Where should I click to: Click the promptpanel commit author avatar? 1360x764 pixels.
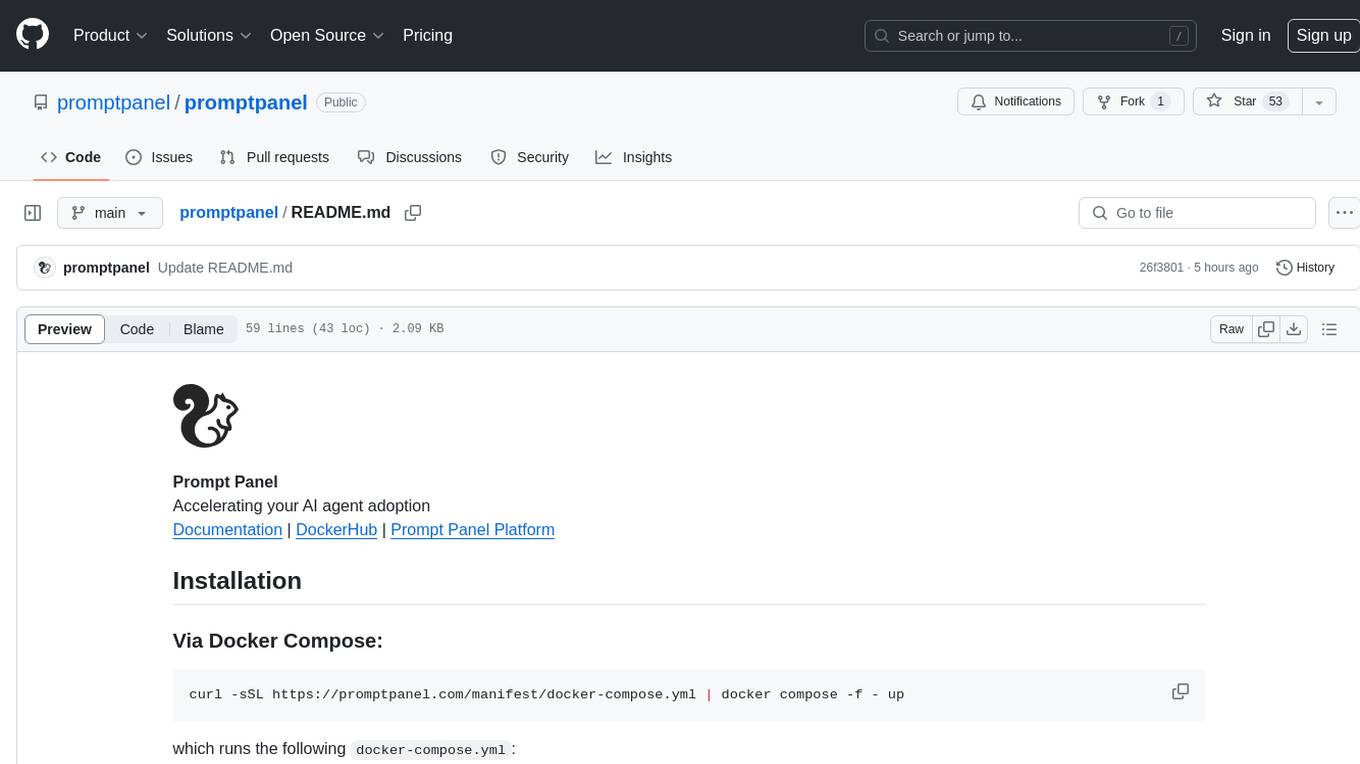tap(44, 268)
